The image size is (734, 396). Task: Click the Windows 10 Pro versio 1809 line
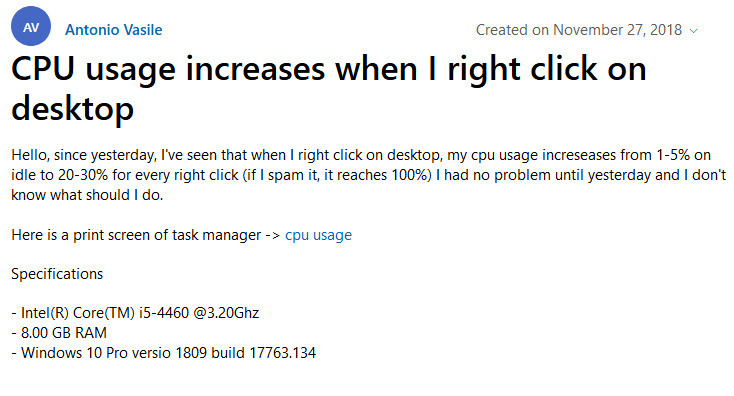[163, 353]
